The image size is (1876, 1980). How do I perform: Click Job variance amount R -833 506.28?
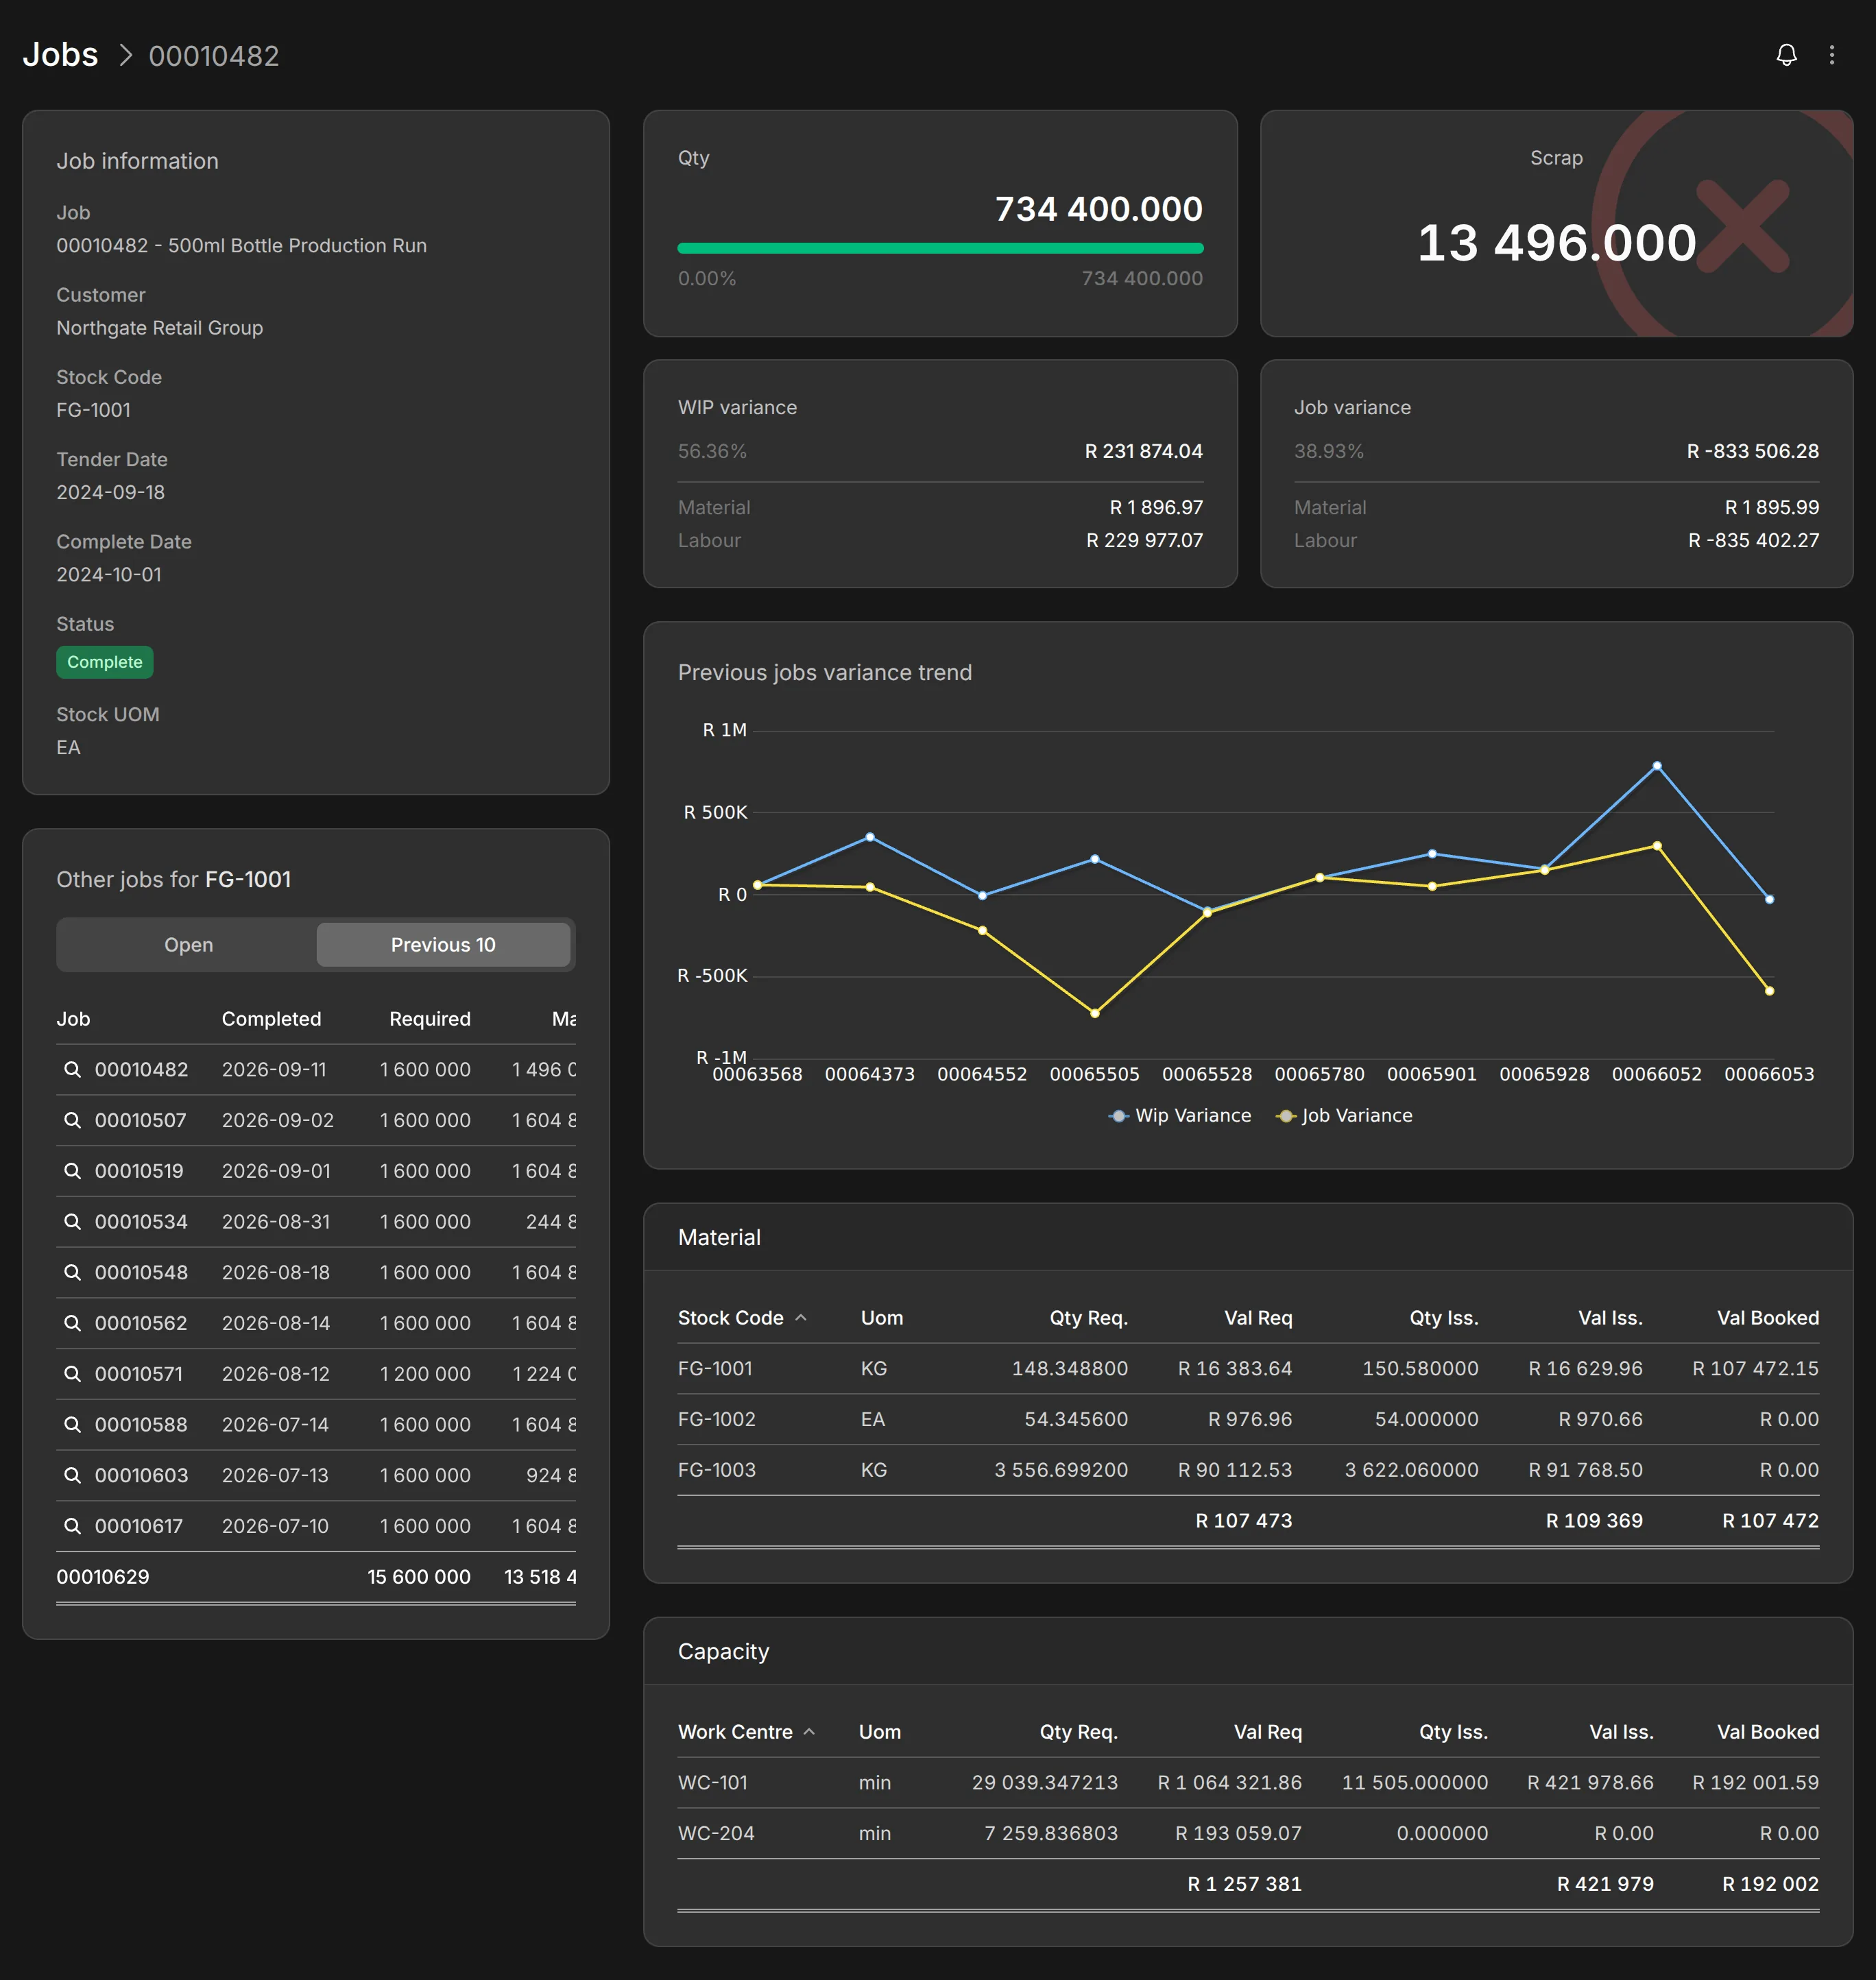[1752, 451]
